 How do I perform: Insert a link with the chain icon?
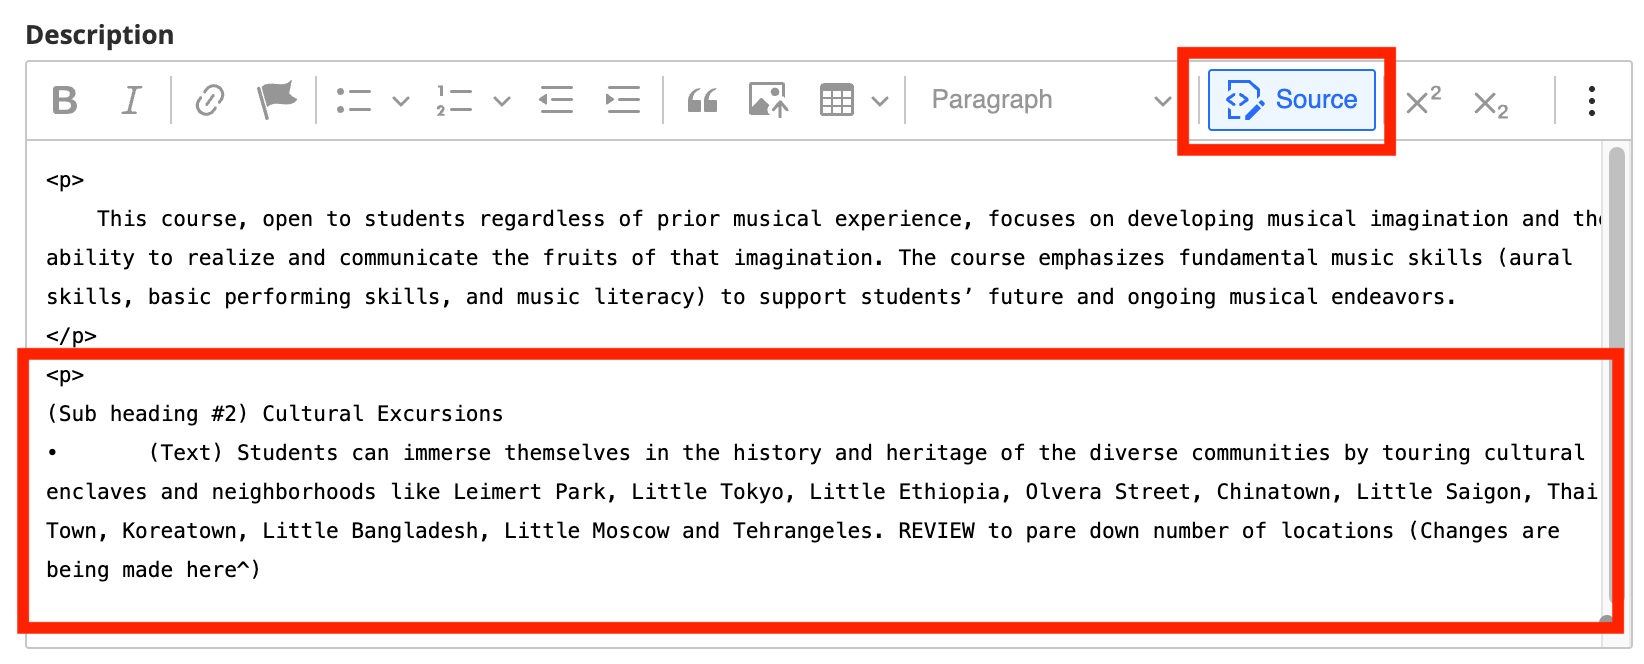click(x=209, y=100)
